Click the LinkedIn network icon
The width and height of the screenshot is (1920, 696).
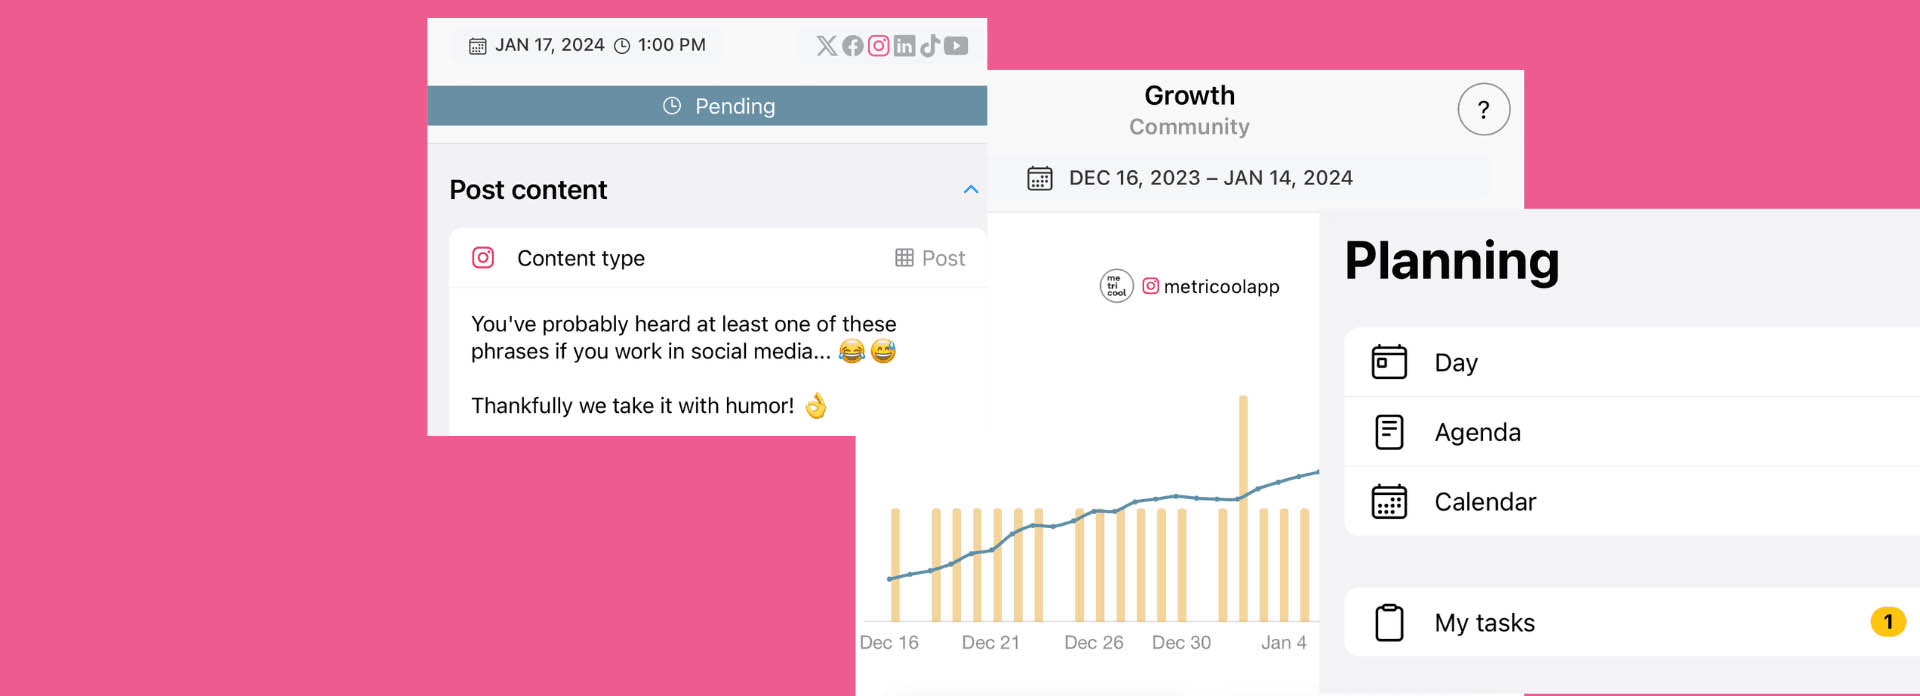coord(904,46)
